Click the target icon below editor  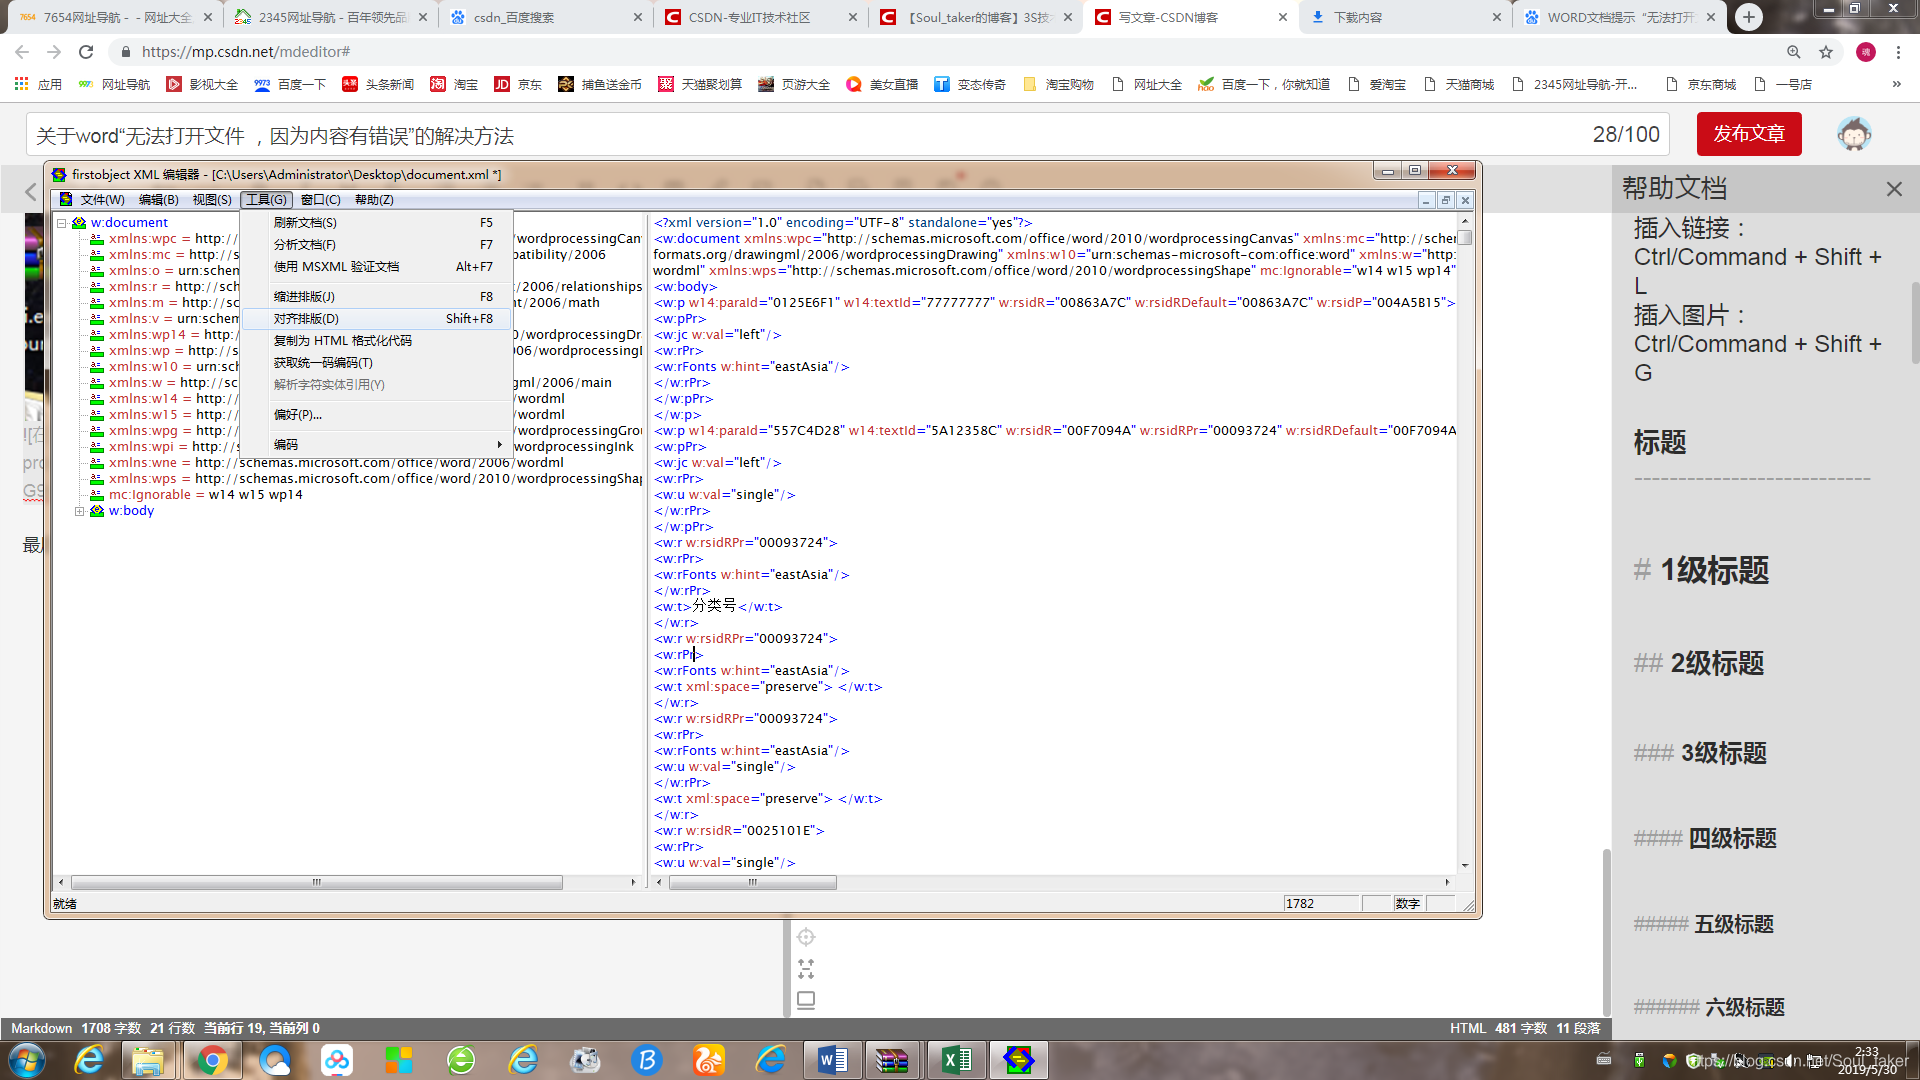806,937
